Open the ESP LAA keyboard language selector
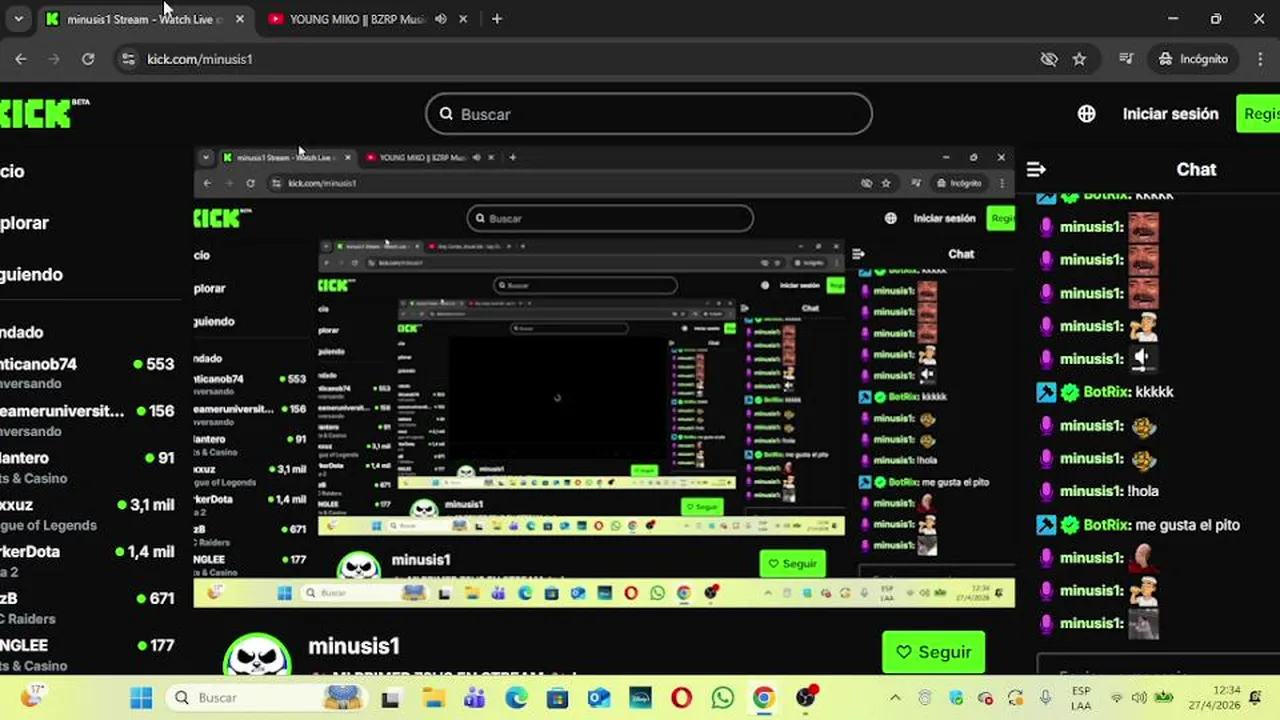Viewport: 1280px width, 720px height. pyautogui.click(x=1081, y=698)
